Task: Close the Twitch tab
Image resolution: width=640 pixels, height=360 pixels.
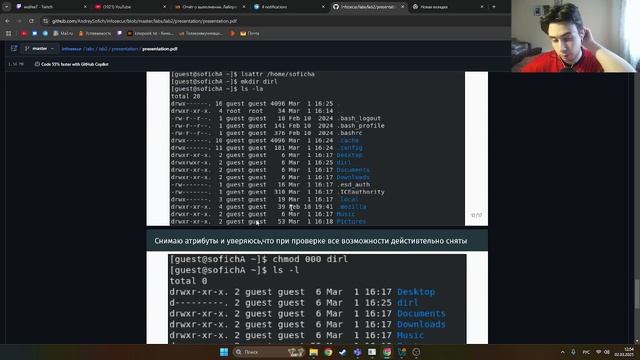Action: tap(85, 7)
